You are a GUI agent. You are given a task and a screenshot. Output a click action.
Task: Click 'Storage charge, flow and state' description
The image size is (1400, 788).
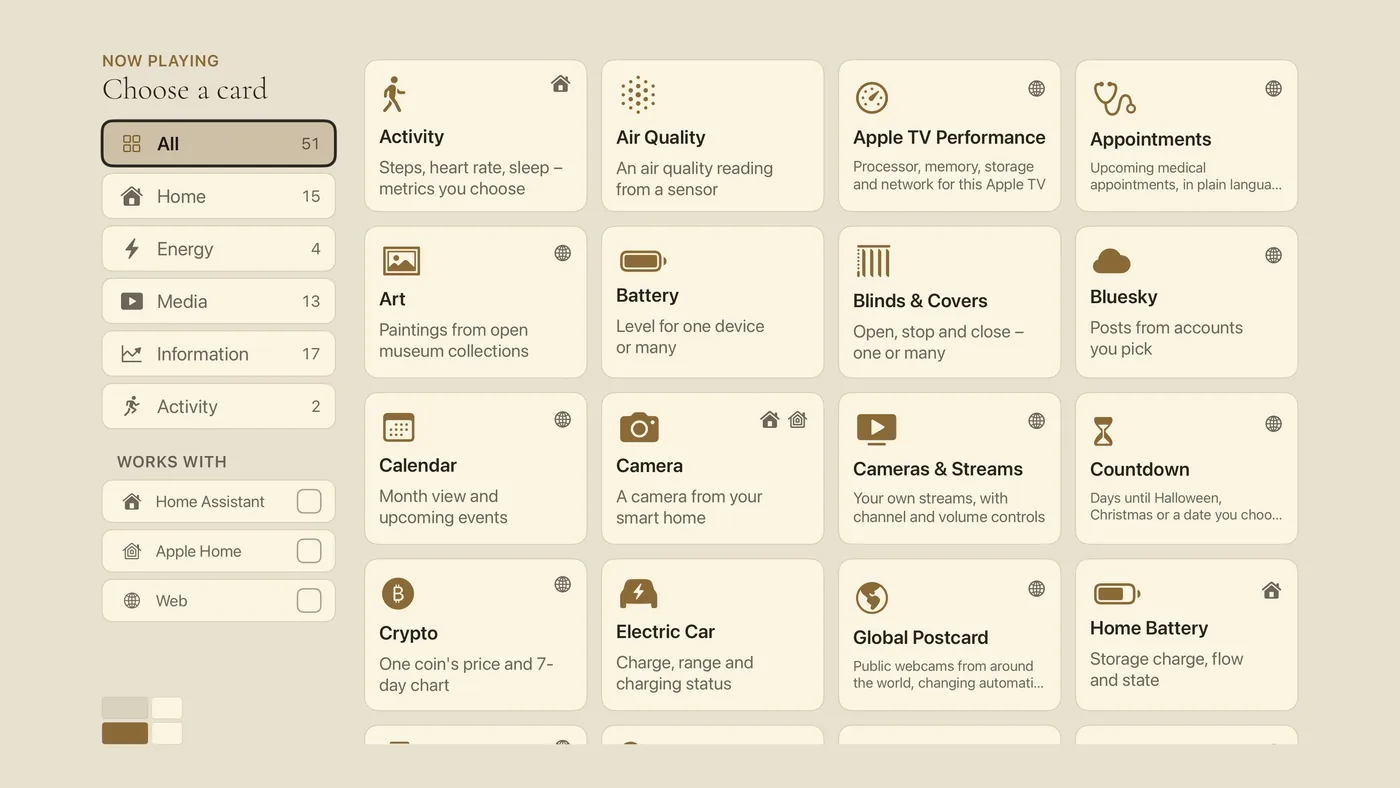[1167, 669]
